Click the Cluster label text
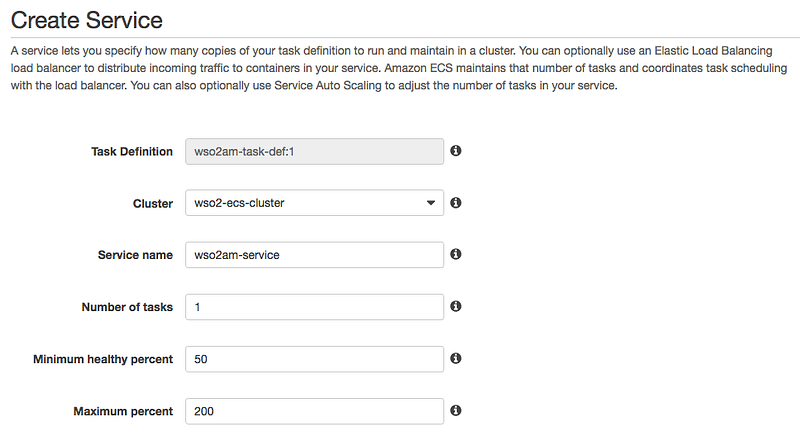This screenshot has width=800, height=432. [153, 203]
